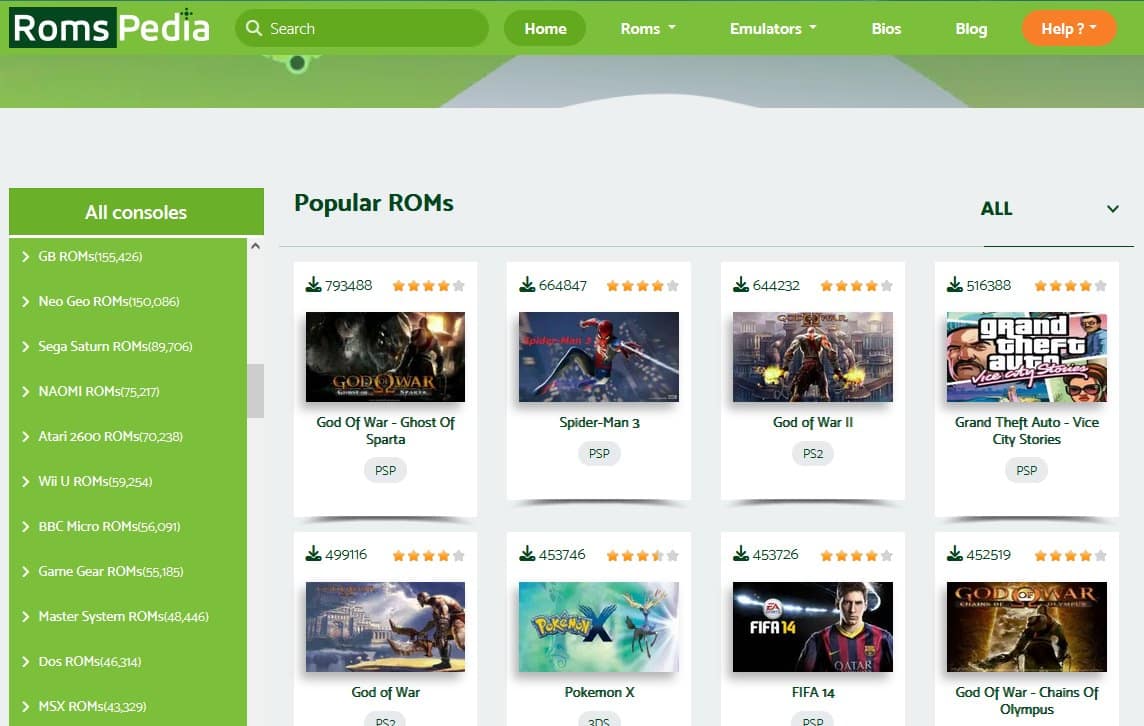This screenshot has height=726, width=1144.
Task: Click the download icon beside 453746
Action: point(527,555)
